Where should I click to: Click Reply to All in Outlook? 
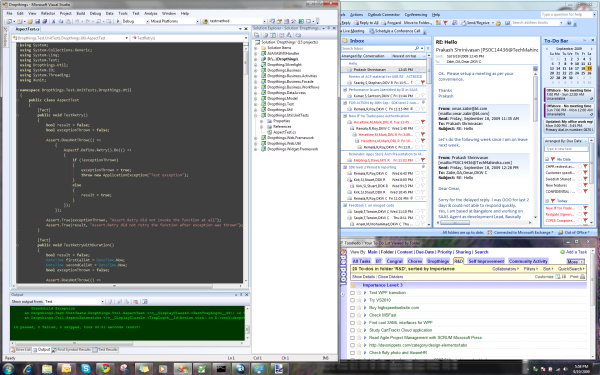coord(366,23)
